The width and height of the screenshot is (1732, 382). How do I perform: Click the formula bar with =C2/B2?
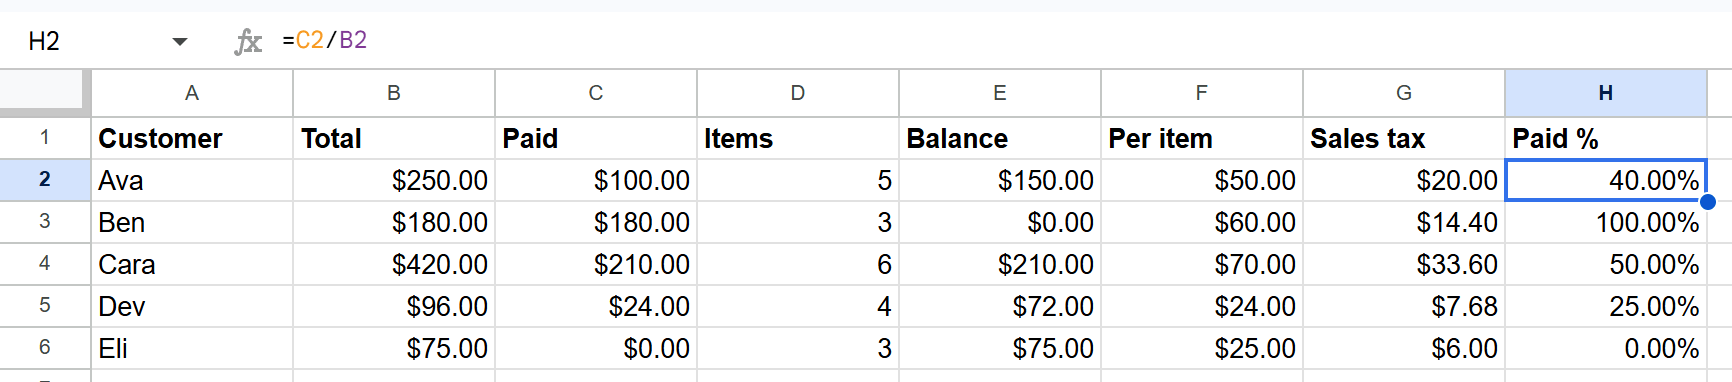coord(1000,40)
